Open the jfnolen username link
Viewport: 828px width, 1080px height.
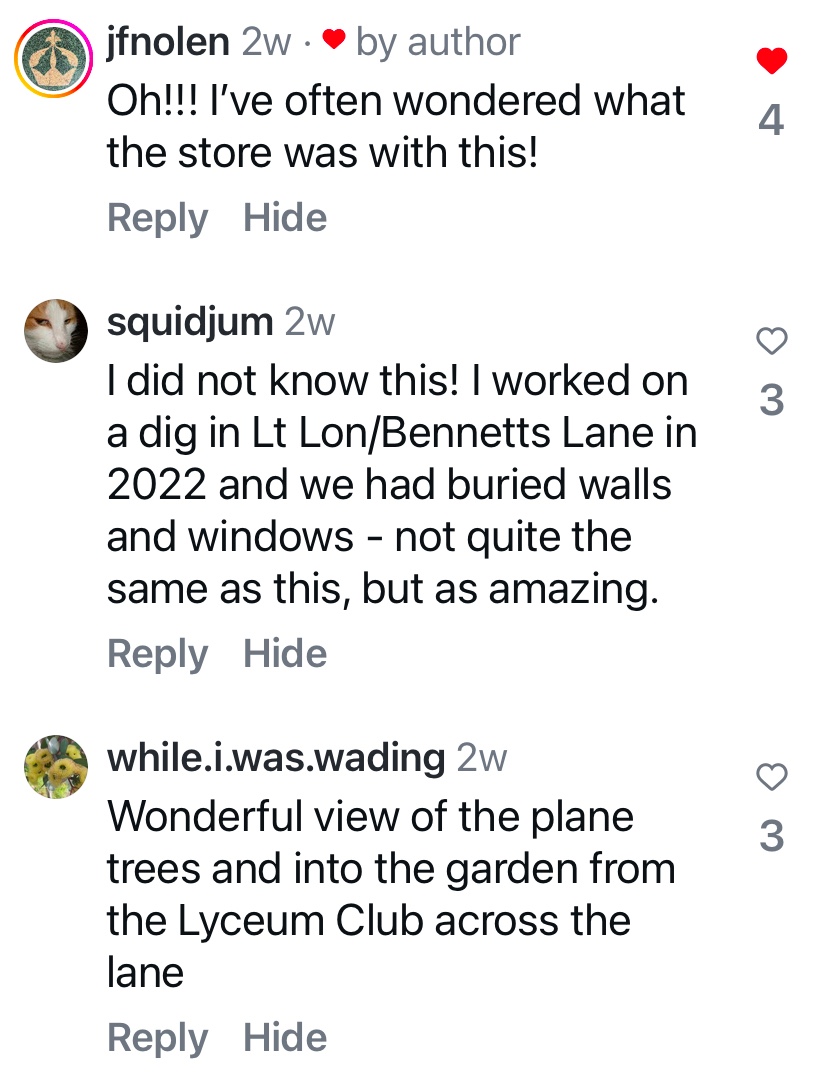coord(169,42)
